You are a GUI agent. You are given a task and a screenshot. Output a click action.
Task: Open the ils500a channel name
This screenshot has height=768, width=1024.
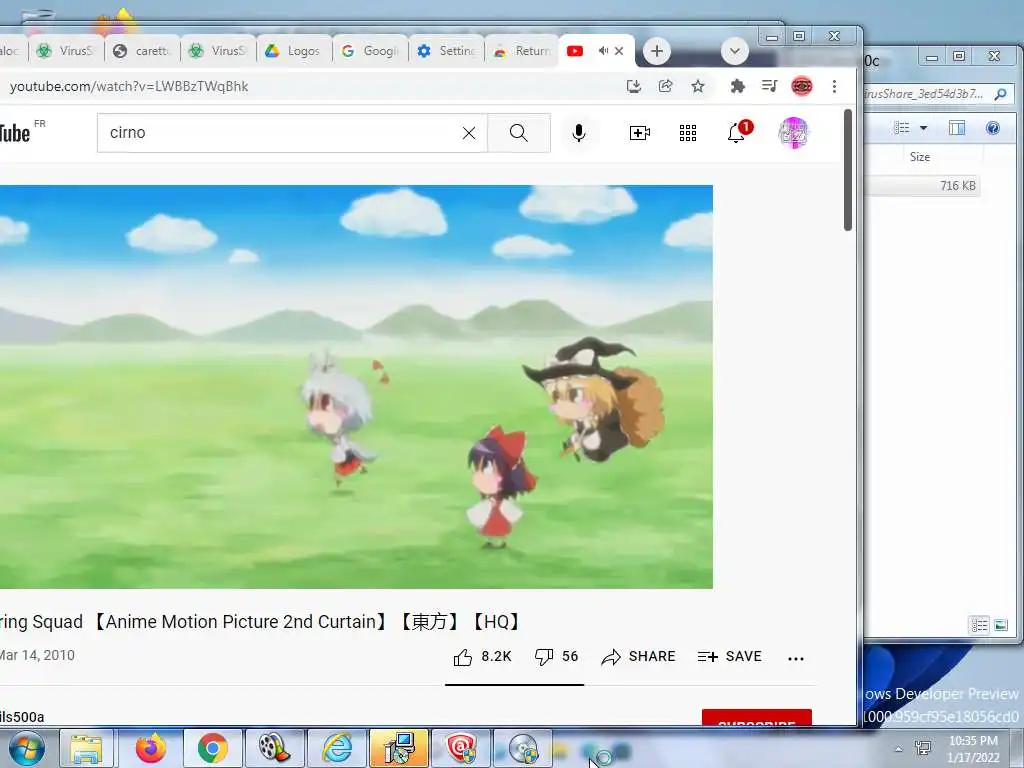coord(22,717)
